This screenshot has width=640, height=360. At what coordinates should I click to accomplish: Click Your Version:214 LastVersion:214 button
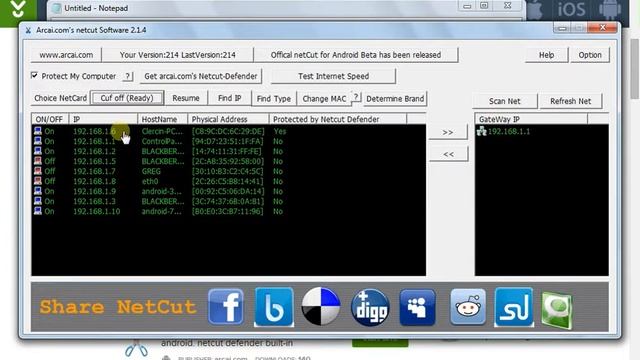[x=178, y=55]
